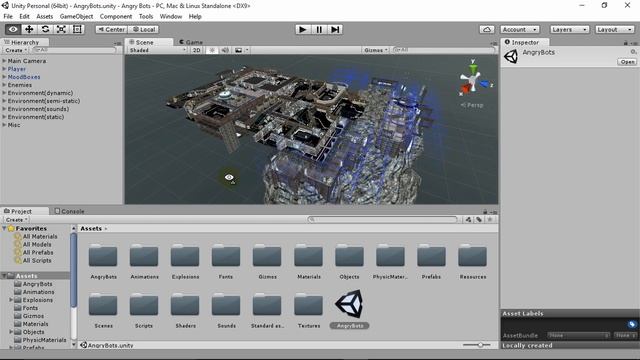Switch to the Game tab
Viewport: 640px width, 360px height.
[x=191, y=42]
